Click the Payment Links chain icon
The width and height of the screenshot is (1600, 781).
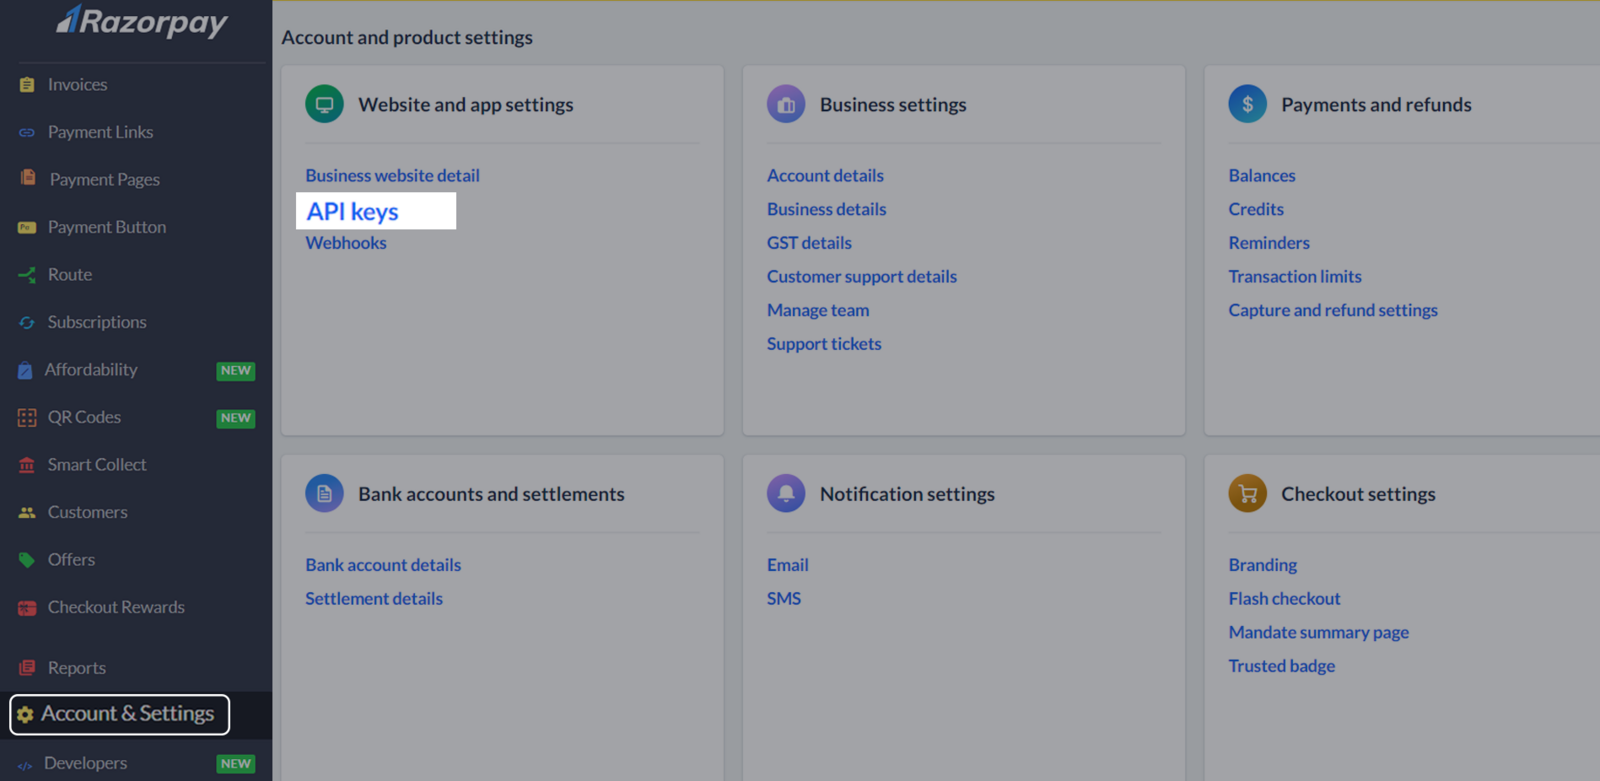(27, 132)
